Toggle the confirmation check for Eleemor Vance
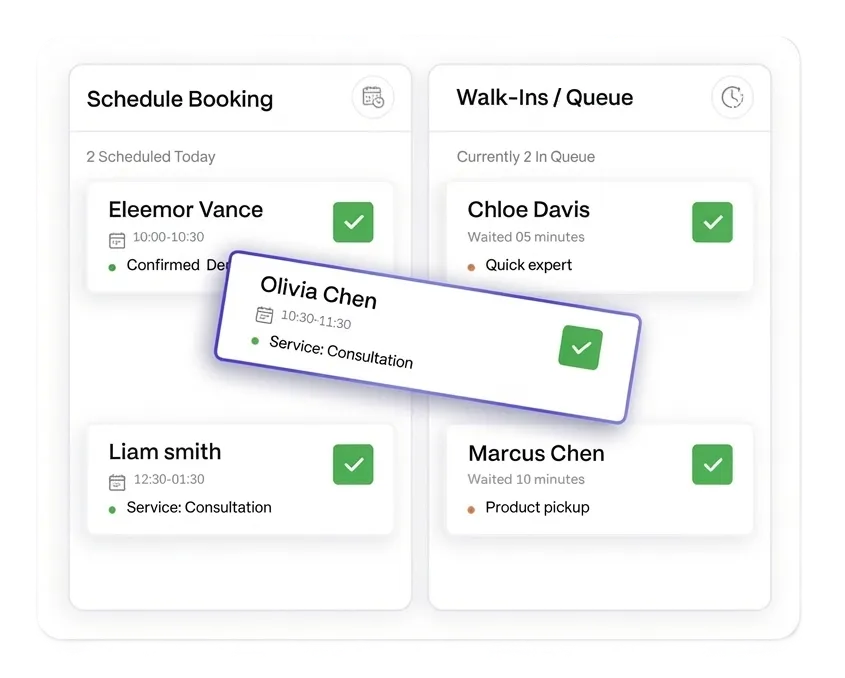845x678 pixels. coord(353,222)
